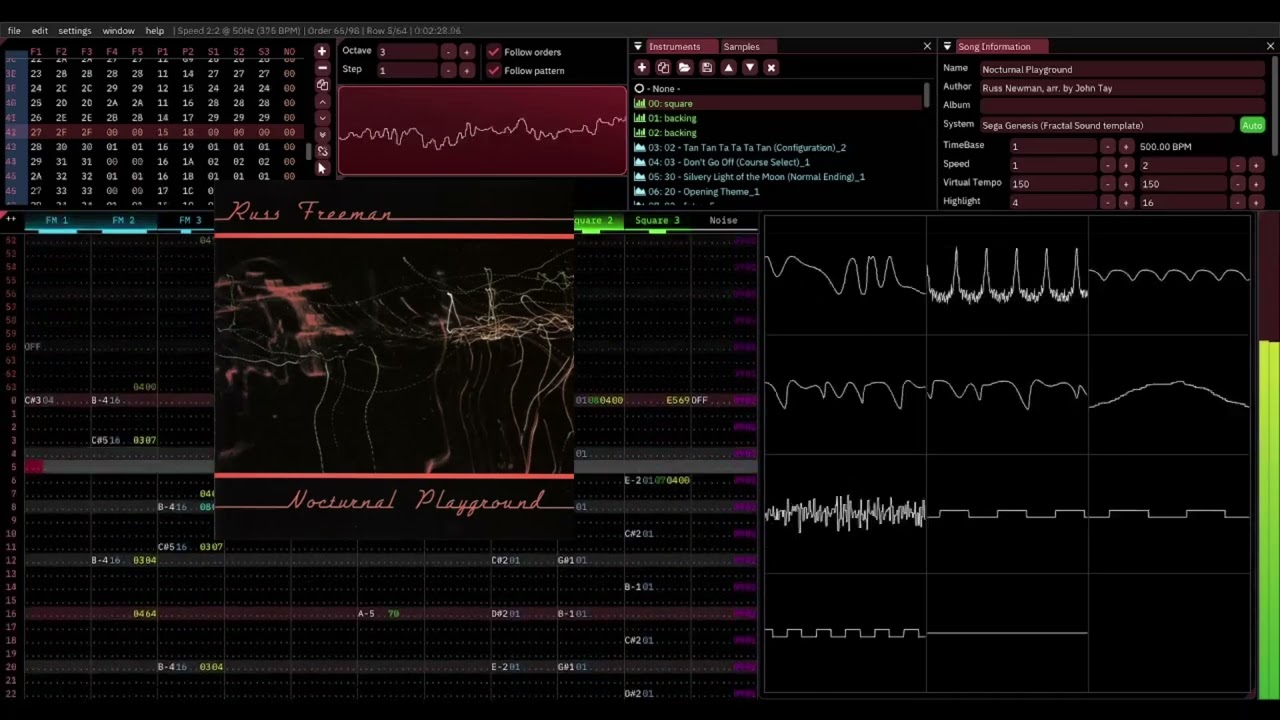Edit the Author field
Viewport: 1280px width, 720px height.
(1122, 88)
